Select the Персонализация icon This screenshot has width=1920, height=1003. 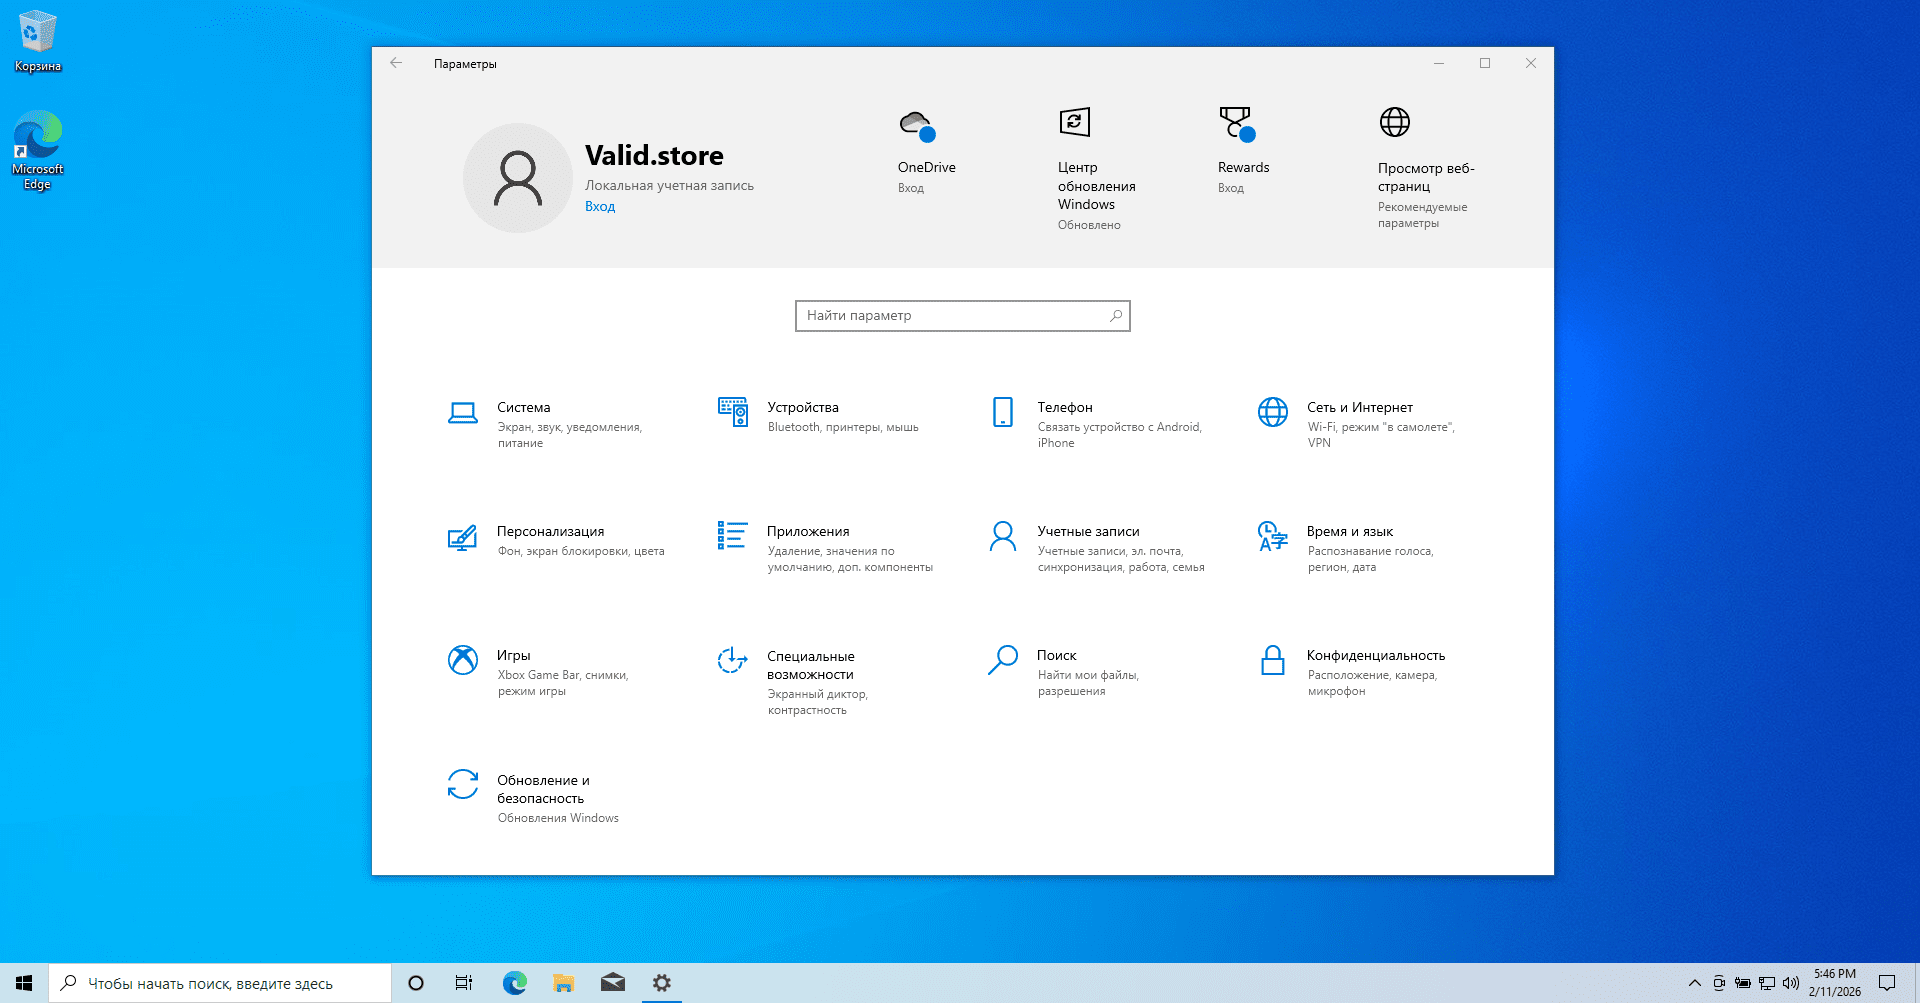click(x=462, y=537)
